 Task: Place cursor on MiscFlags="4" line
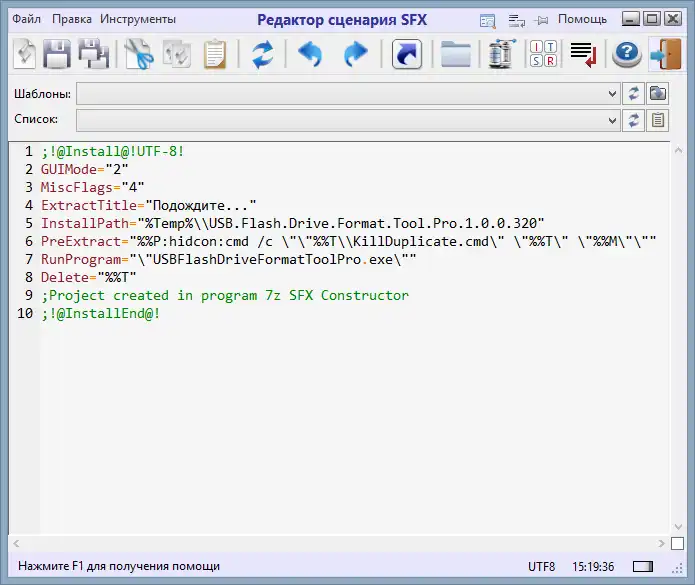92,187
